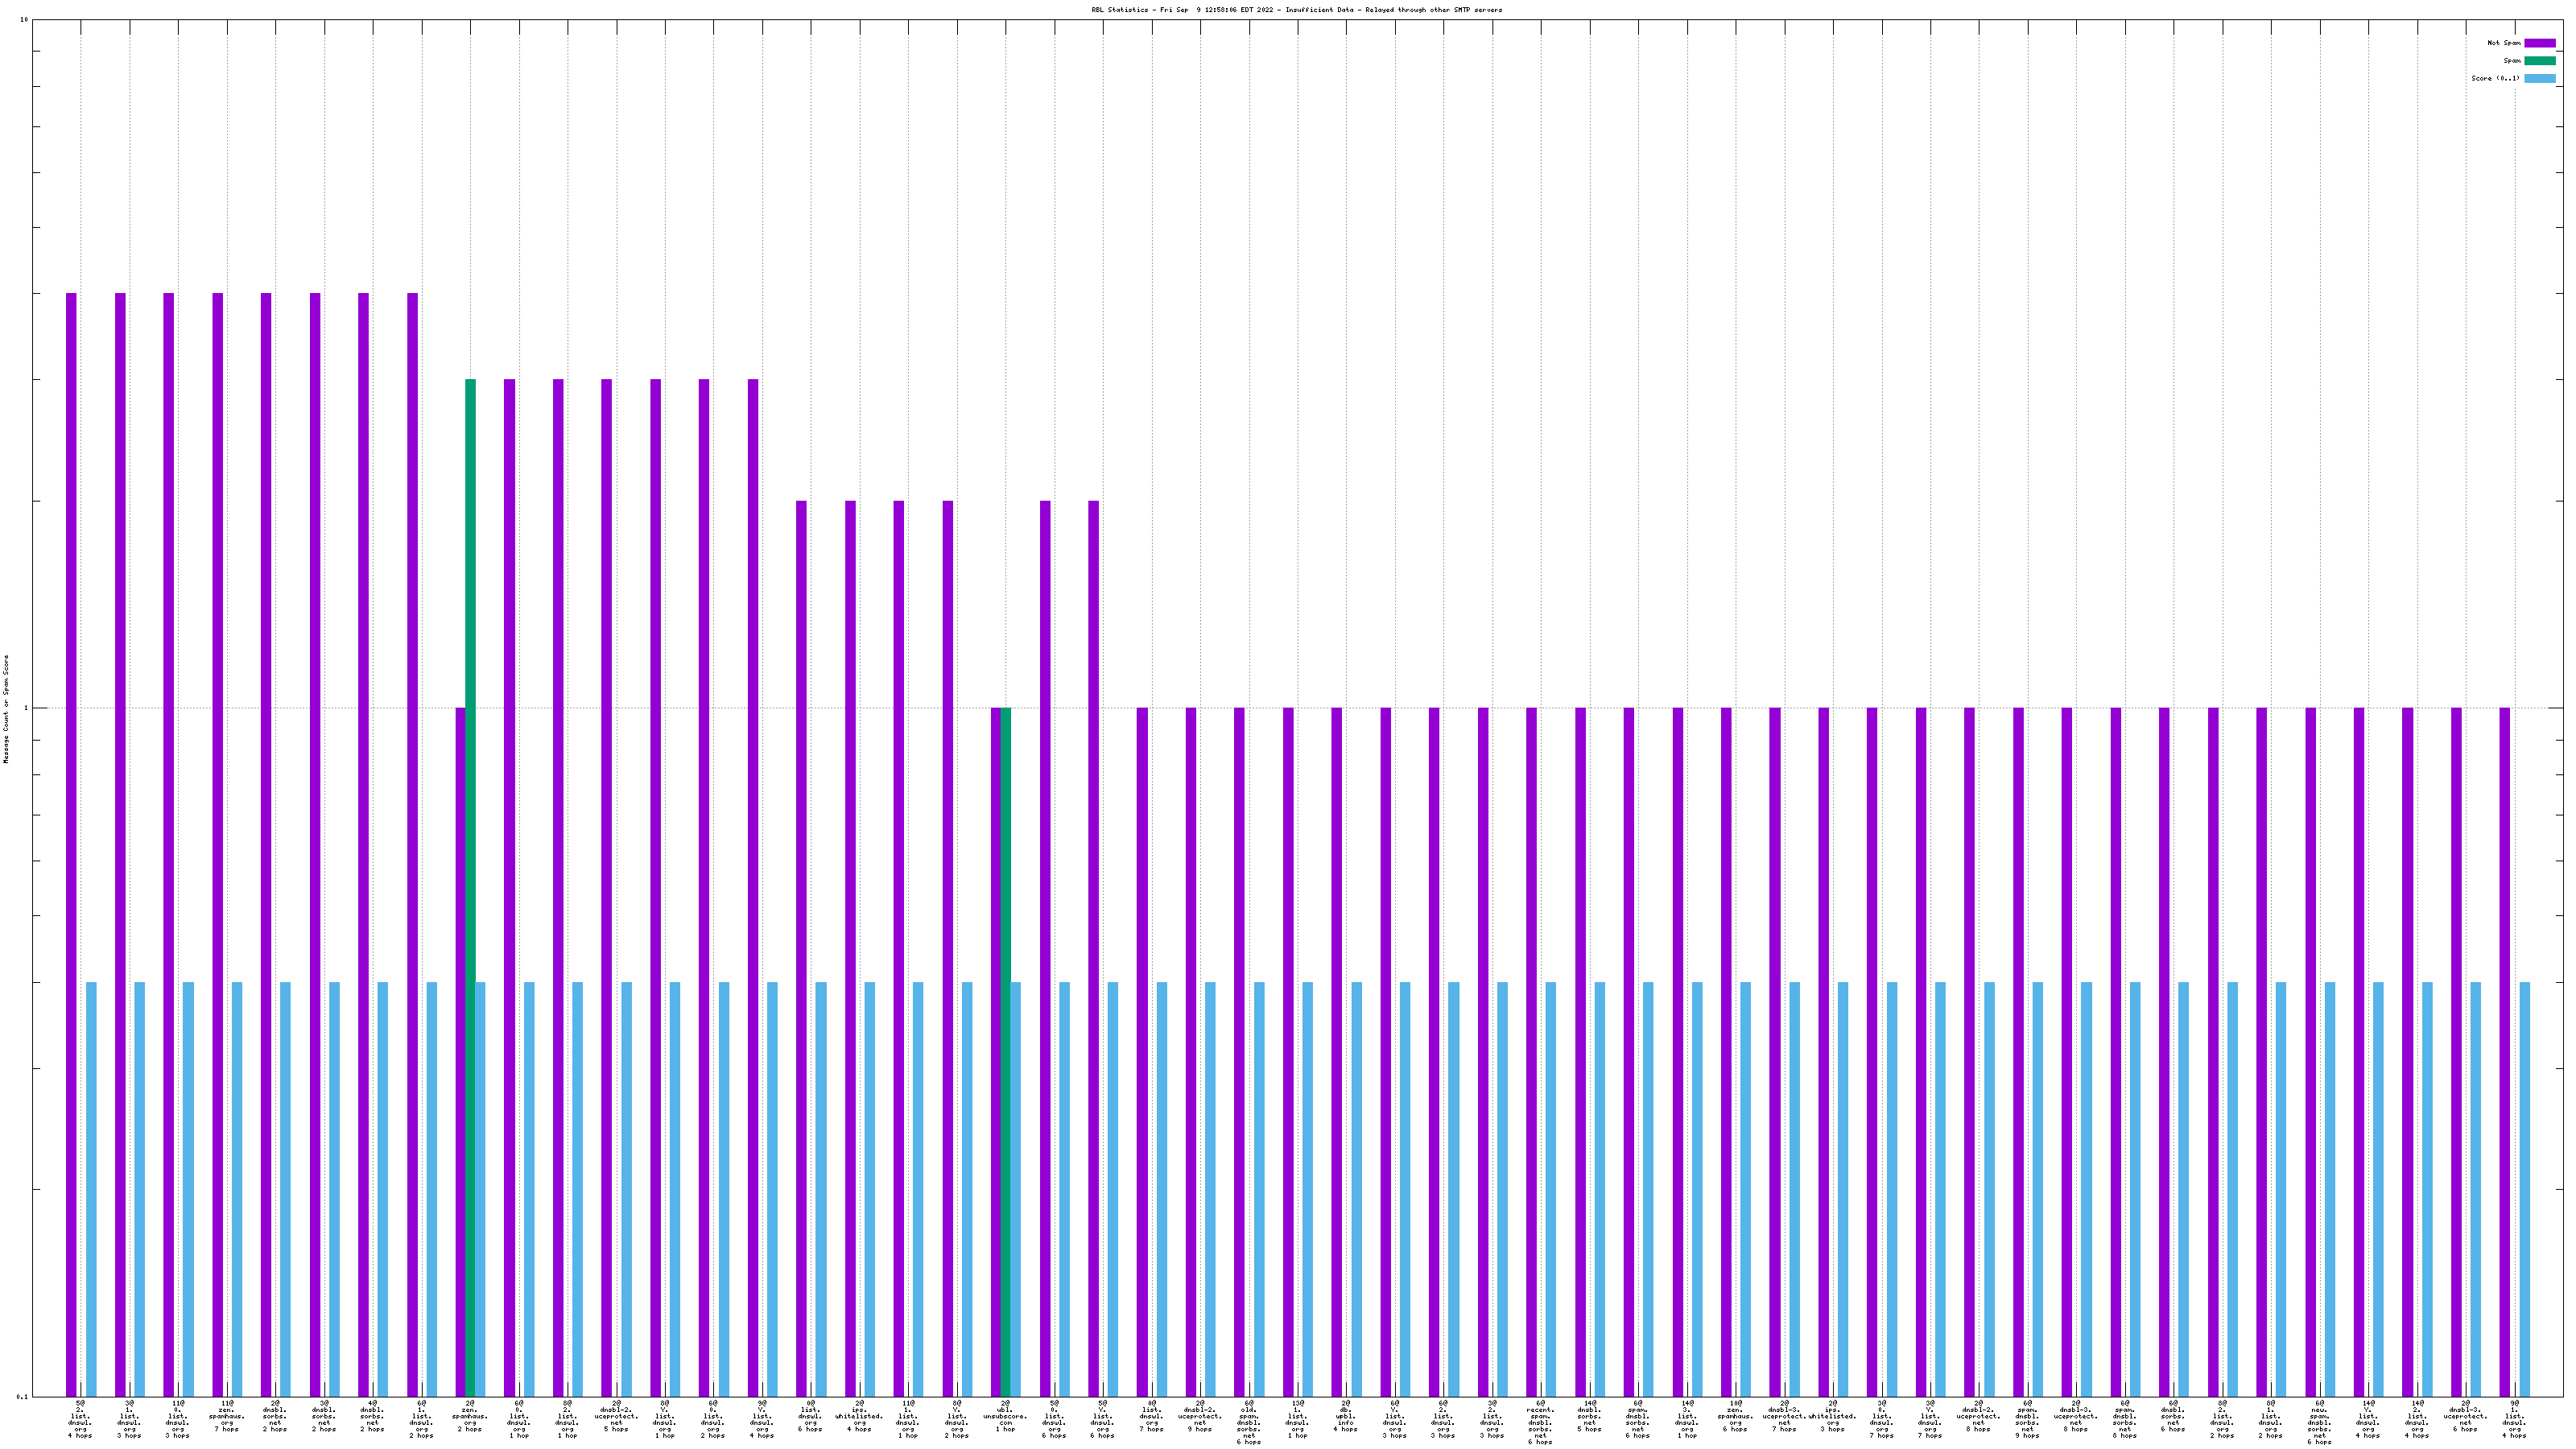The height and width of the screenshot is (1449, 2576).
Task: Click the 'Message Count or Spam Score' axis label
Action: pos(6,709)
